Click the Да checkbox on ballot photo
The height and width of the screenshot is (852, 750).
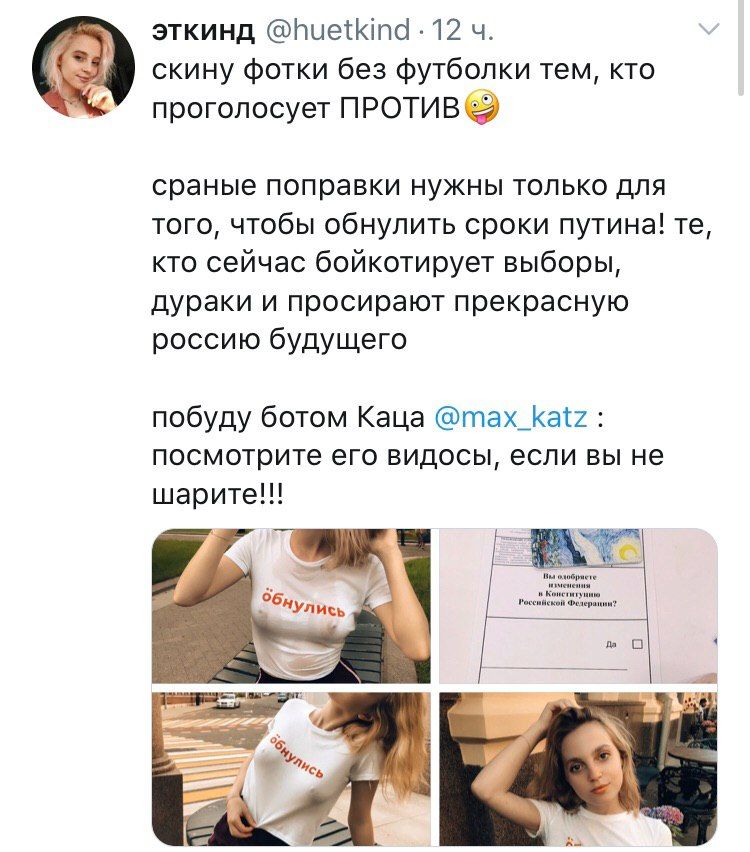coord(638,644)
